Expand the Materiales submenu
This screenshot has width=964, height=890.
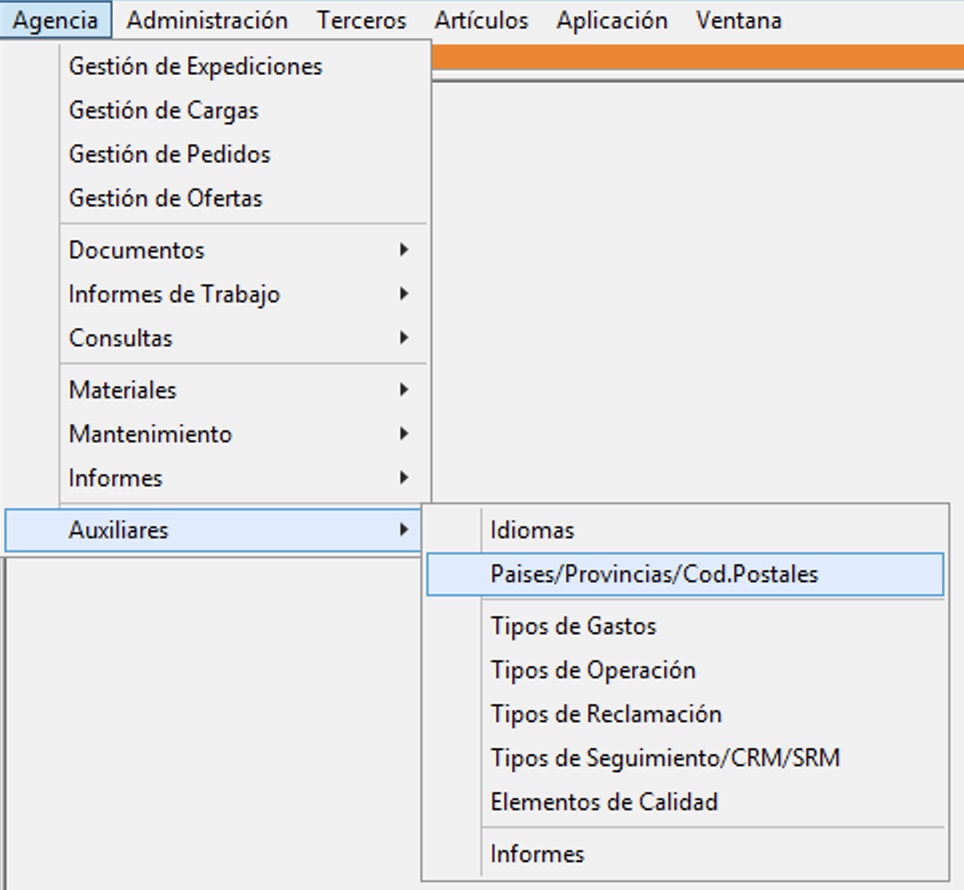pos(123,391)
